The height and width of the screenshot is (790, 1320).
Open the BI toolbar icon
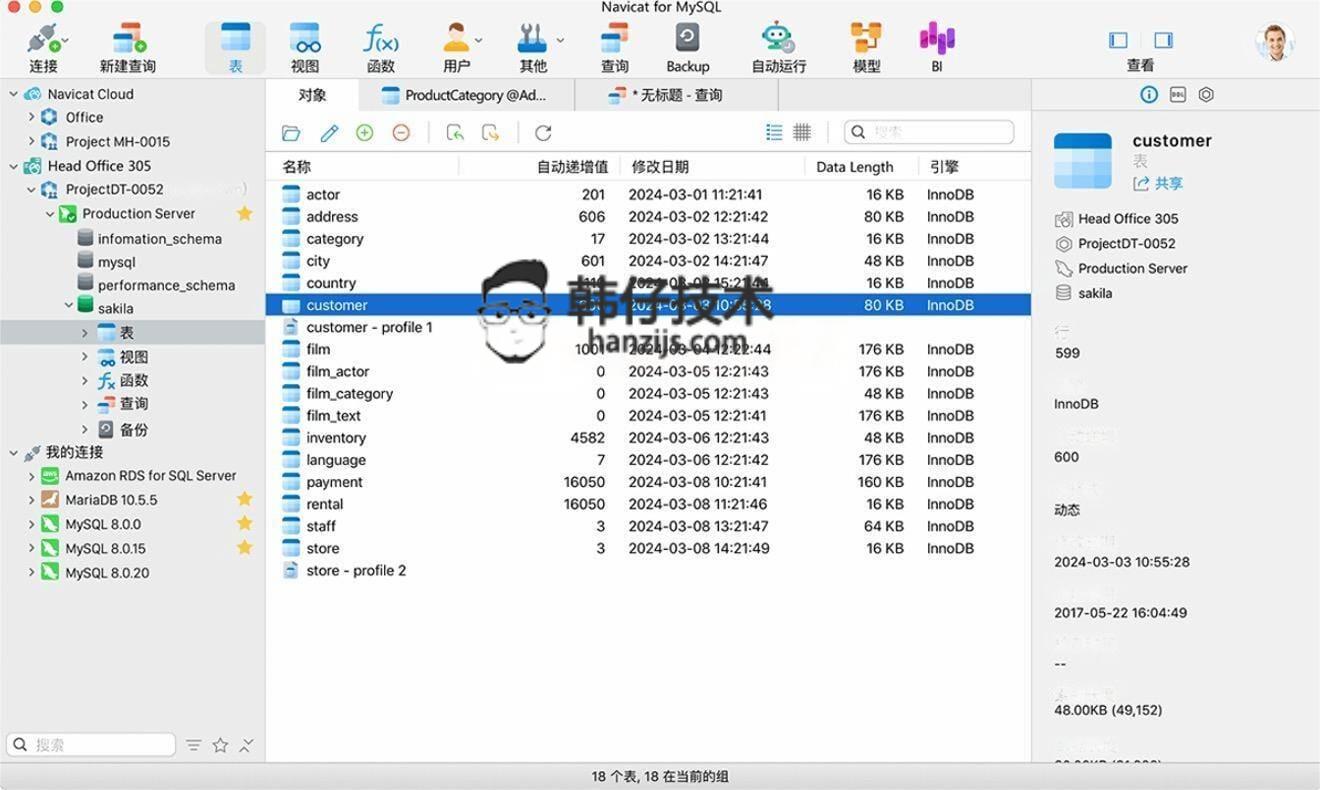click(x=937, y=47)
